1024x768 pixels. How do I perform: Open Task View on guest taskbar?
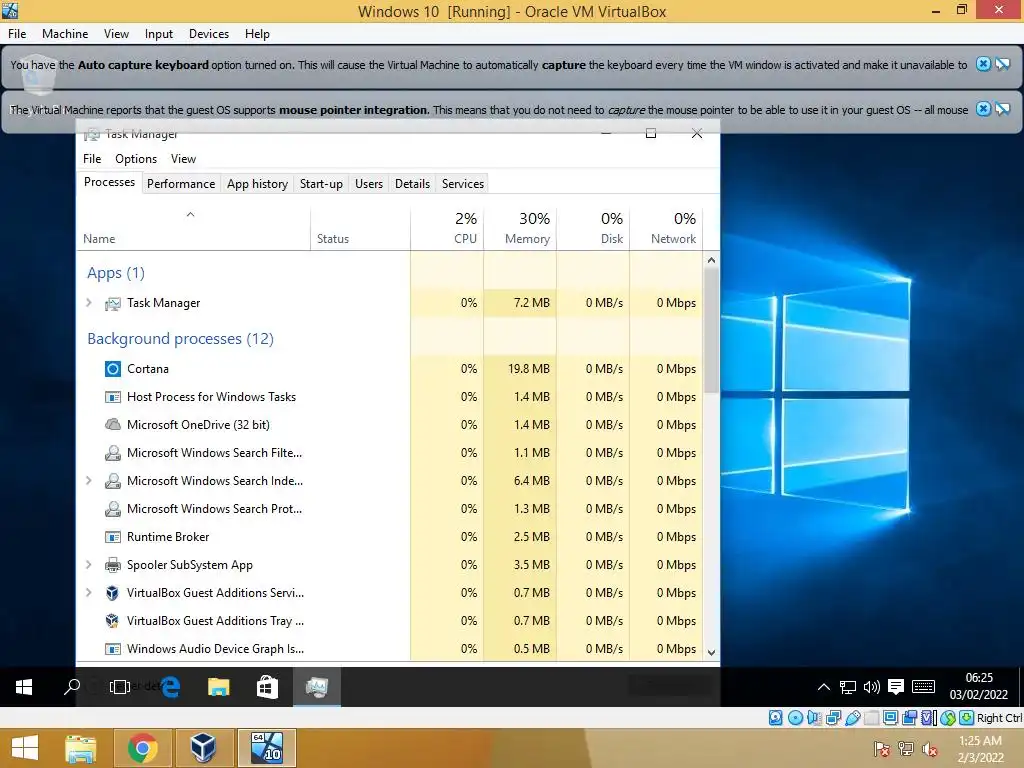pos(120,687)
